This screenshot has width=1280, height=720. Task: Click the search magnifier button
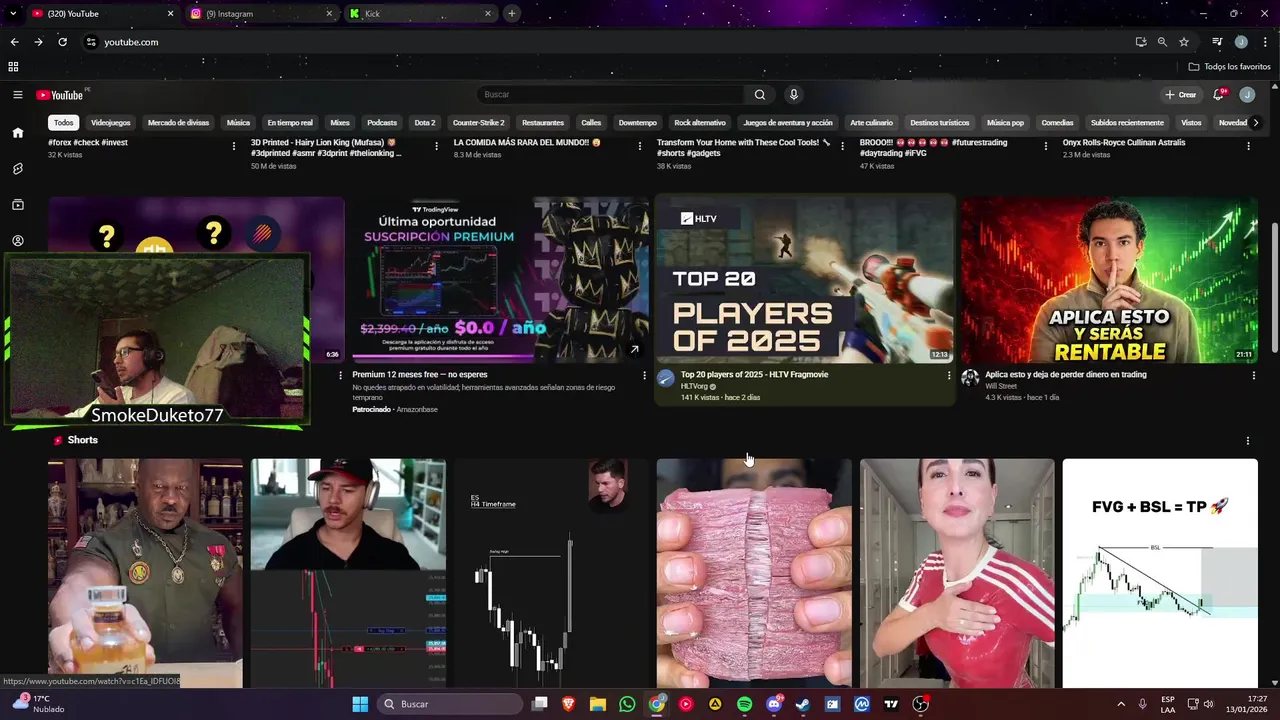tap(760, 95)
